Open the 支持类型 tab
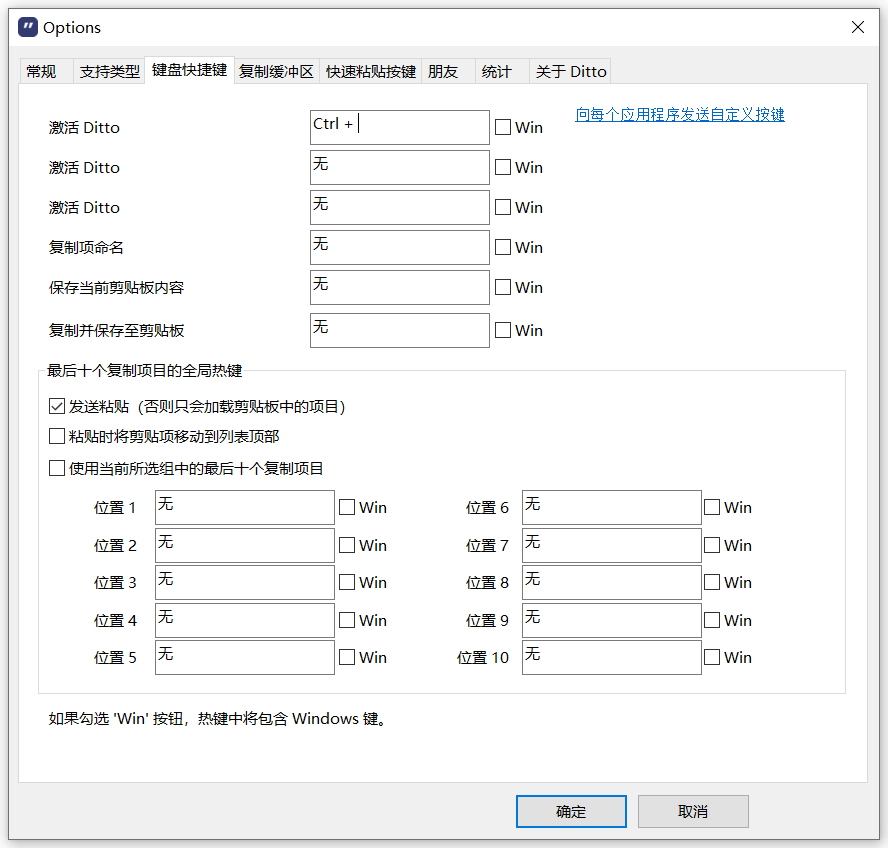Image resolution: width=888 pixels, height=848 pixels. 109,71
